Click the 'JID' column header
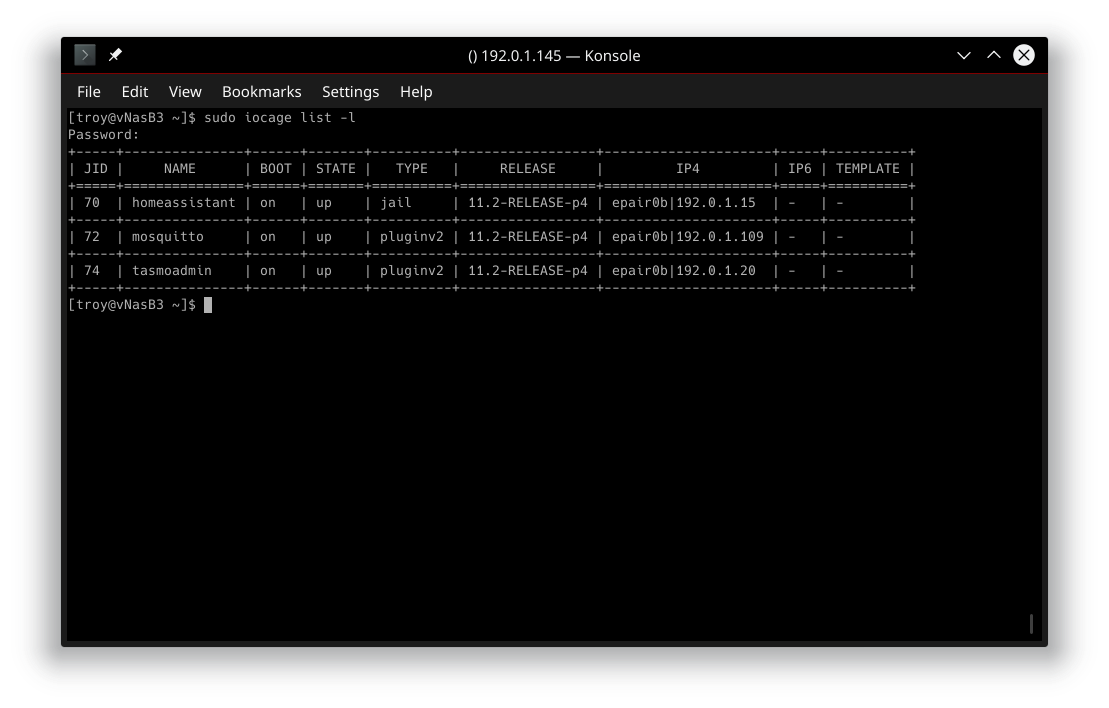 pyautogui.click(x=96, y=169)
